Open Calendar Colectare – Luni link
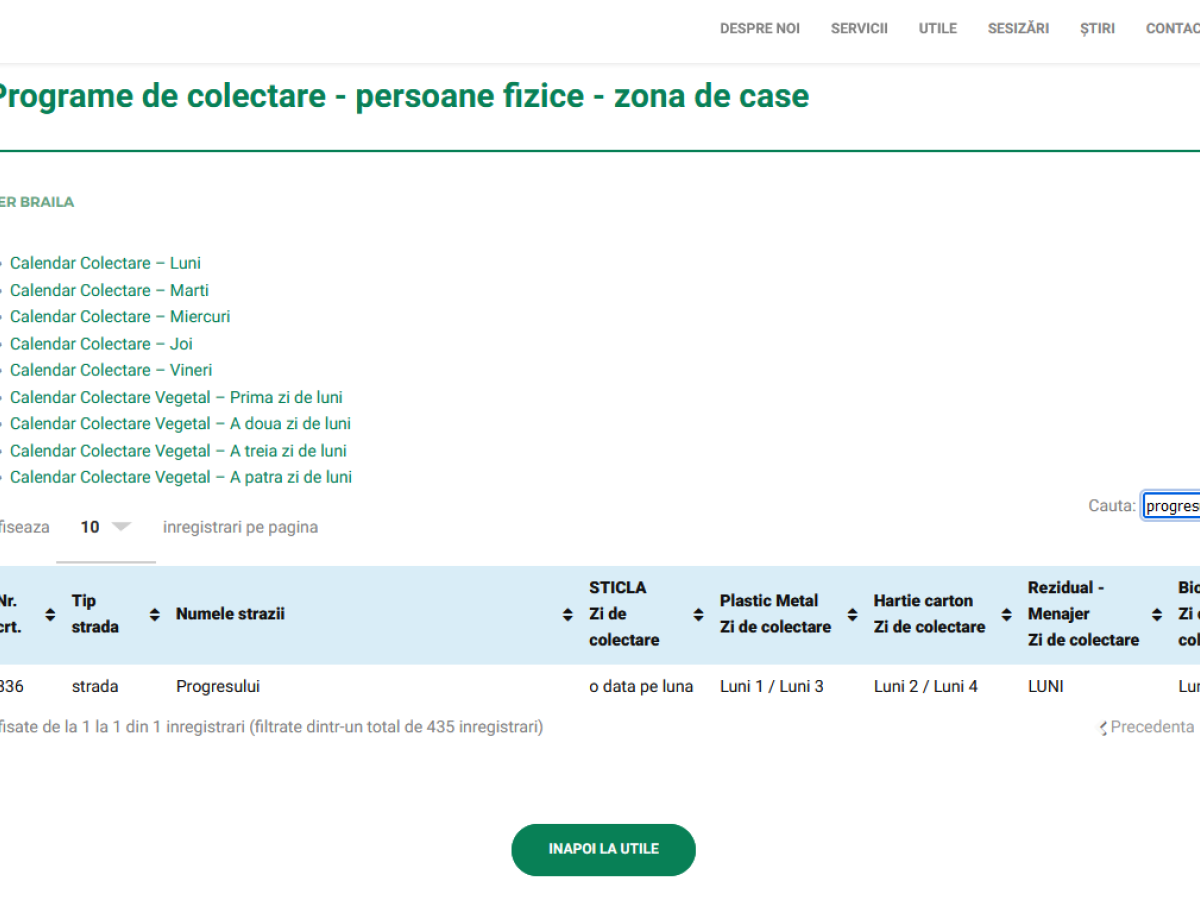 point(105,263)
